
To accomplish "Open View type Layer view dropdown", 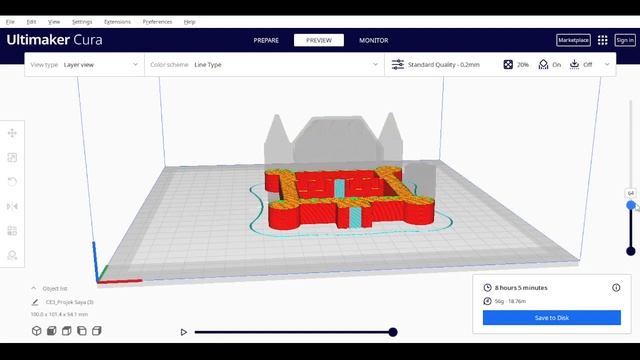I will [84, 64].
